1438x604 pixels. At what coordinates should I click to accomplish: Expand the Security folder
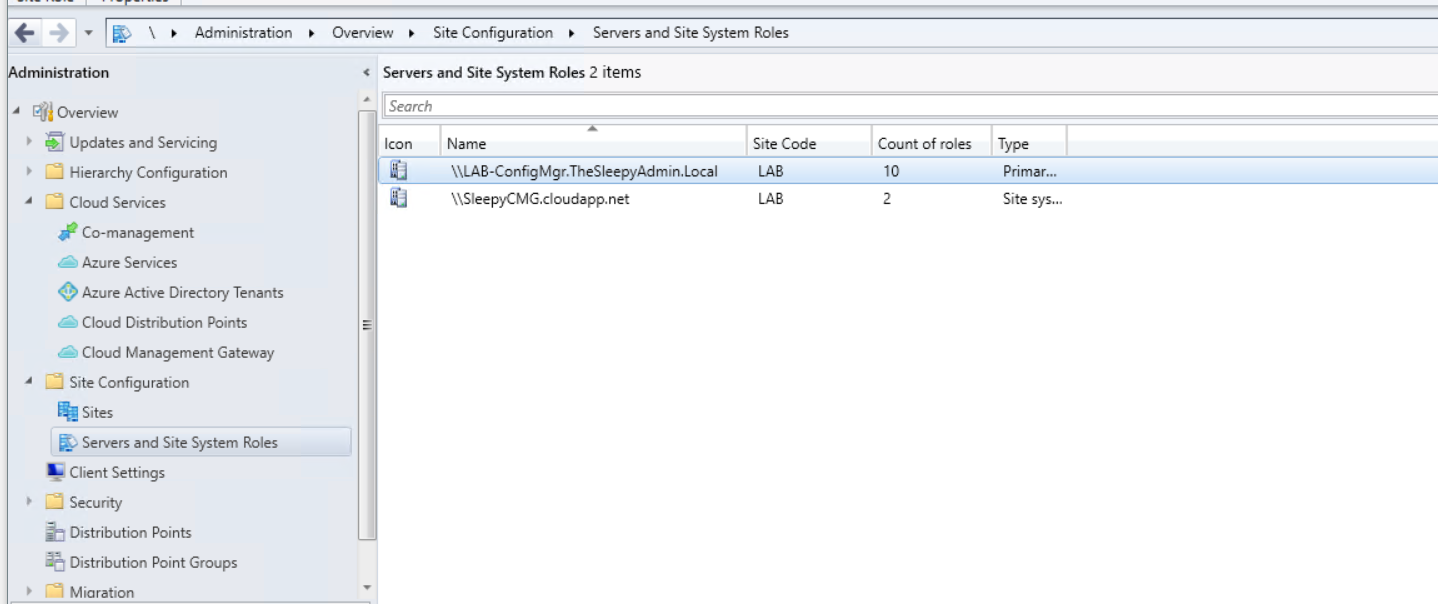tap(30, 502)
